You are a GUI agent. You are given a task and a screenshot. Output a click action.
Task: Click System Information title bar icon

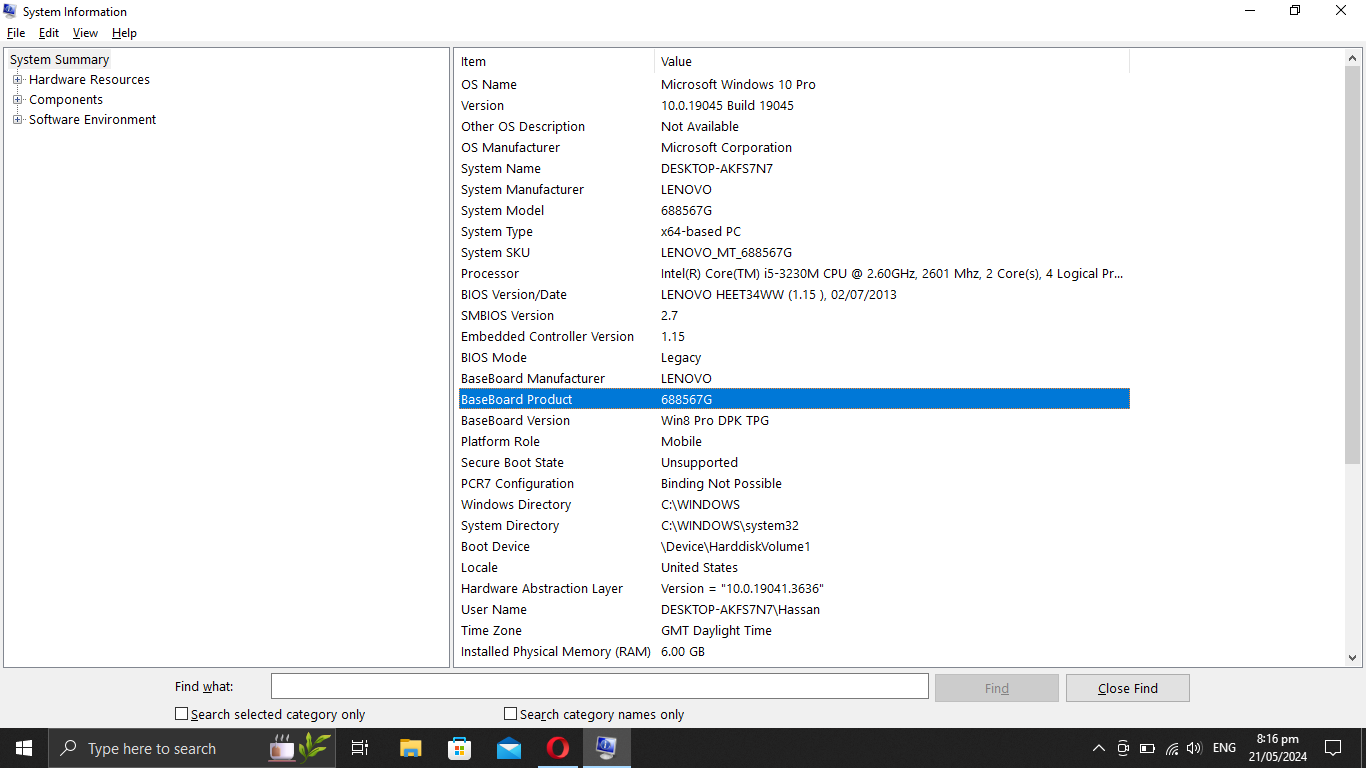click(10, 11)
